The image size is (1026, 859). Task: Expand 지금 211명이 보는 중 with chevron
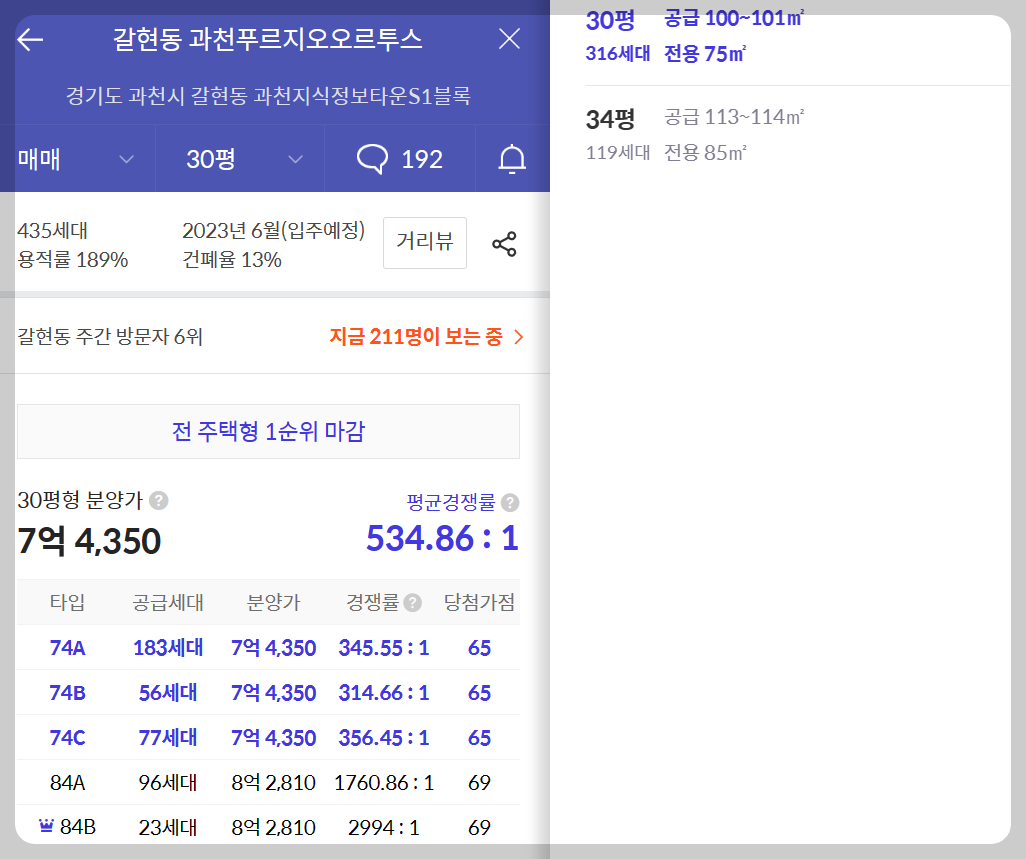[x=518, y=337]
